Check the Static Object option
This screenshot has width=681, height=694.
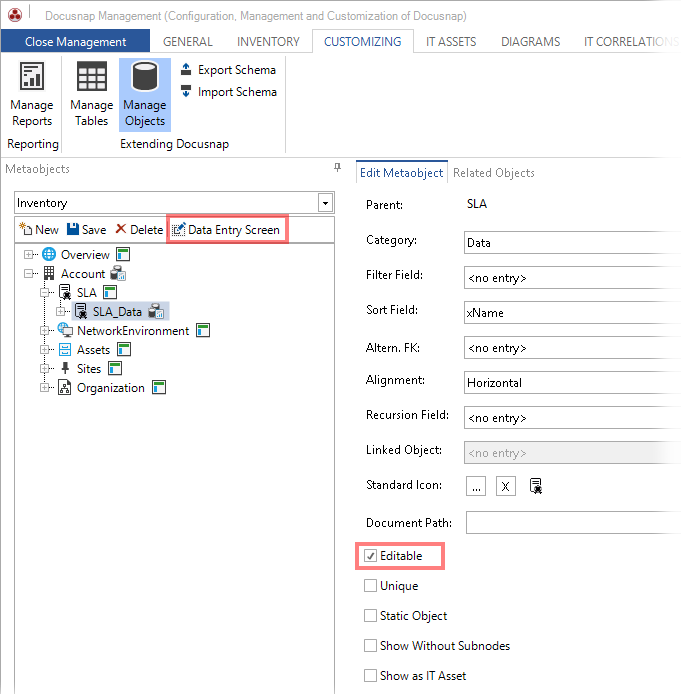click(x=370, y=616)
